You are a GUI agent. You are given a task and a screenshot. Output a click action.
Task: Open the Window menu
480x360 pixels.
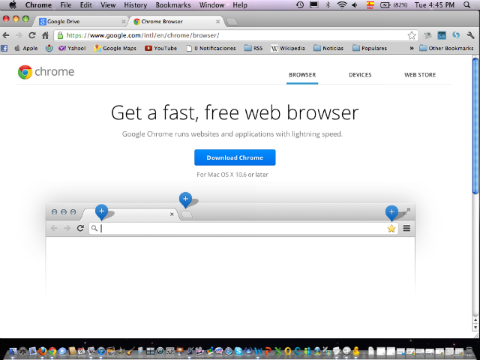tap(212, 5)
